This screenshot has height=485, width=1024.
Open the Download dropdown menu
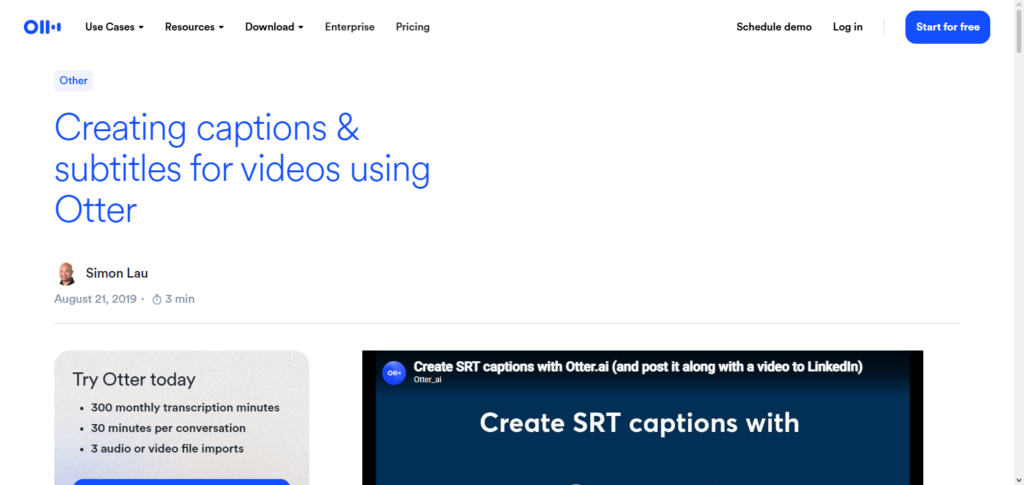pyautogui.click(x=274, y=27)
